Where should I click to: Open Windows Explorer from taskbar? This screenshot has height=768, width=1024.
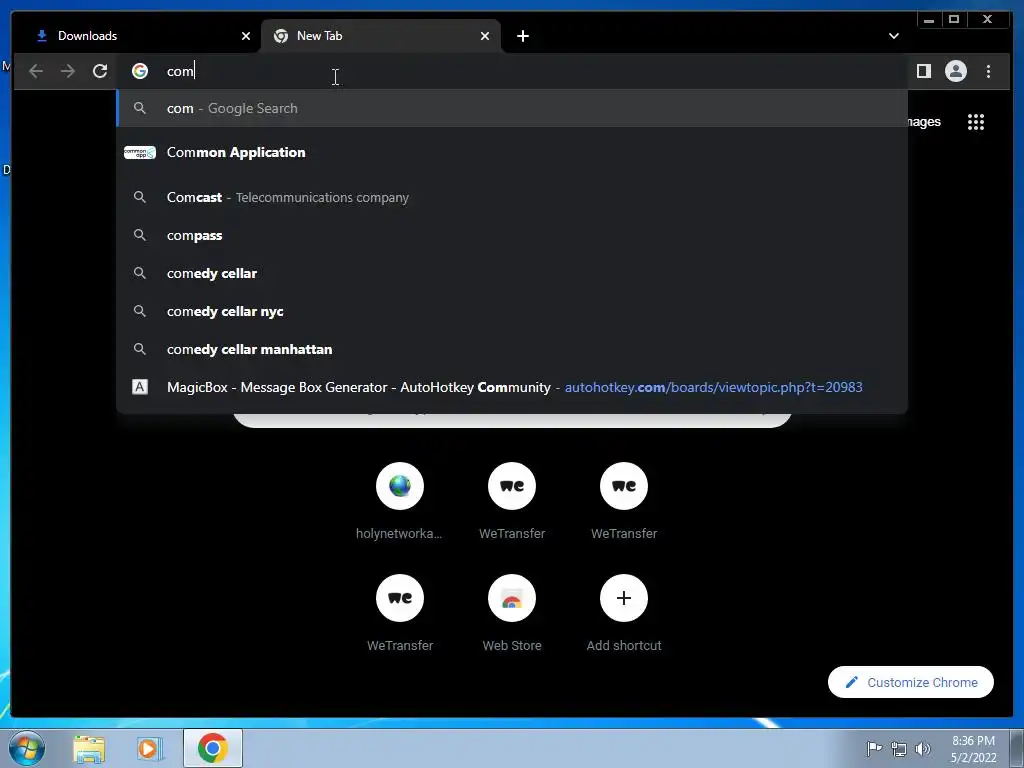tap(89, 749)
